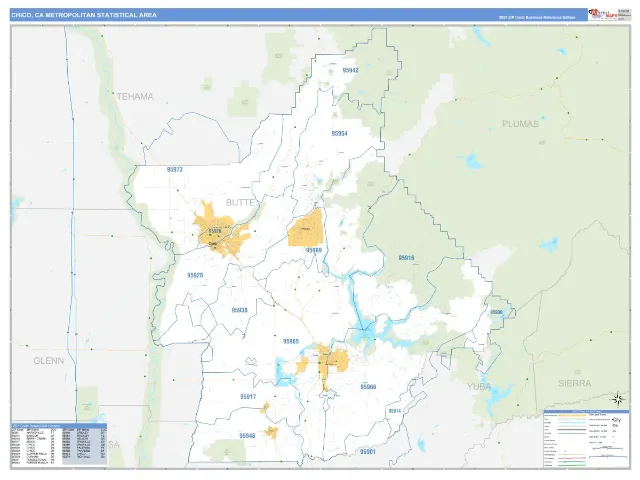Click the GLENN county label

[49, 361]
